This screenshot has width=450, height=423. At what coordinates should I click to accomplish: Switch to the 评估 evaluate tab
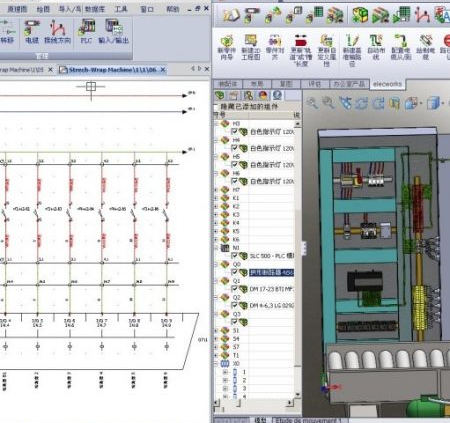tap(315, 84)
